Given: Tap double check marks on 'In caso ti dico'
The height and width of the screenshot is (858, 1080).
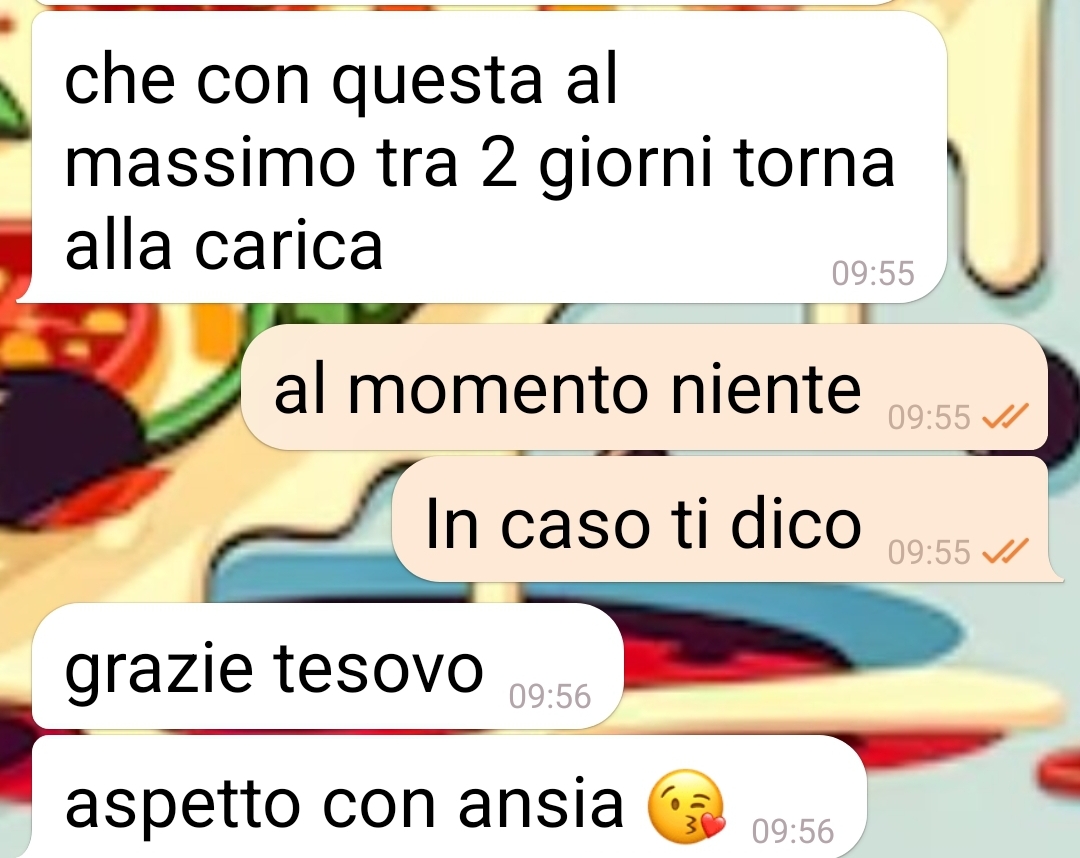Looking at the screenshot, I should click(x=1005, y=551).
